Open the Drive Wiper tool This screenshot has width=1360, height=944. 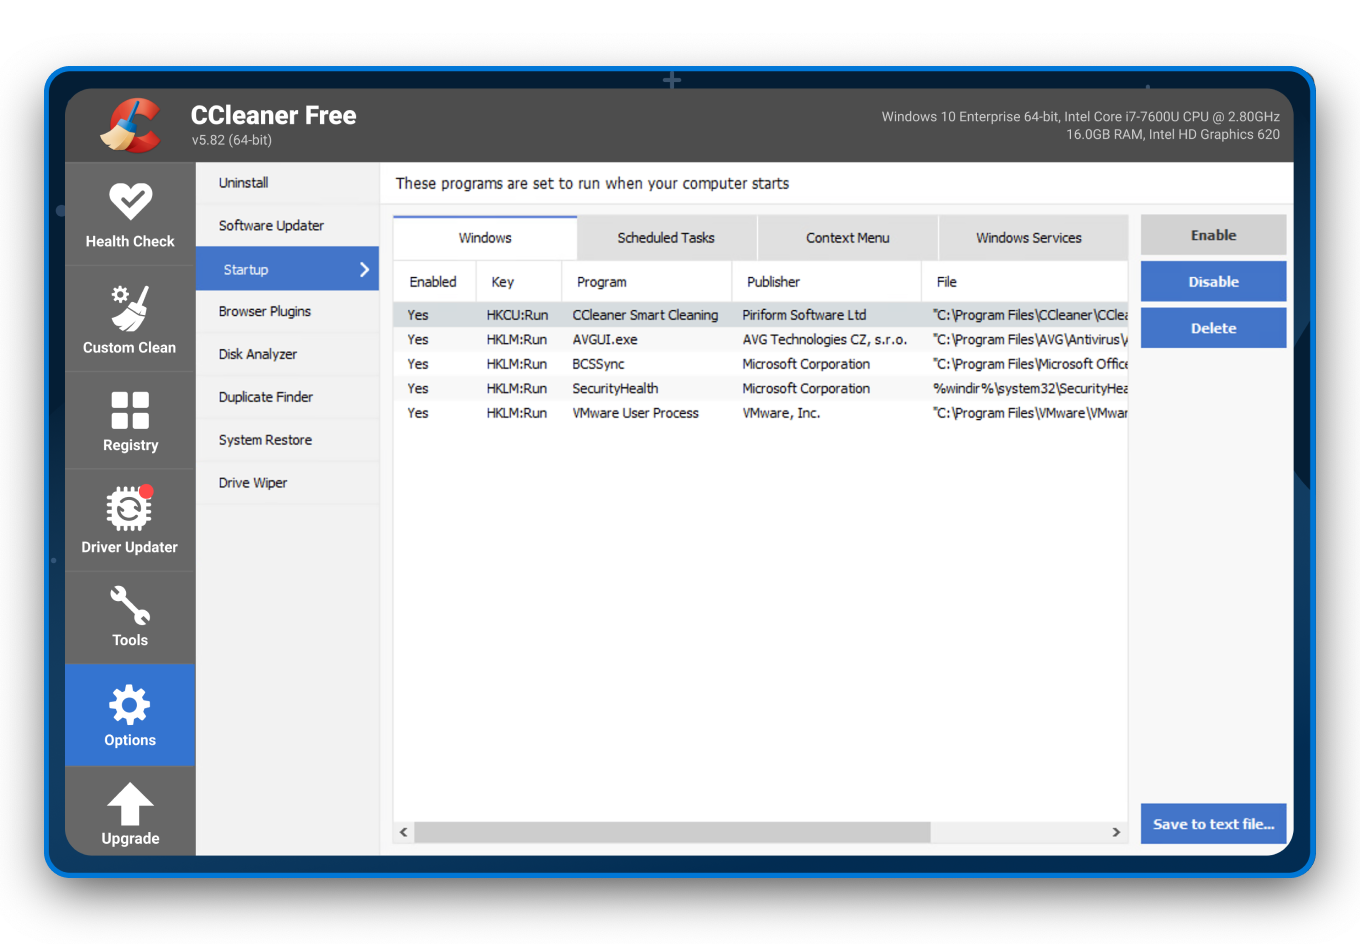click(252, 482)
